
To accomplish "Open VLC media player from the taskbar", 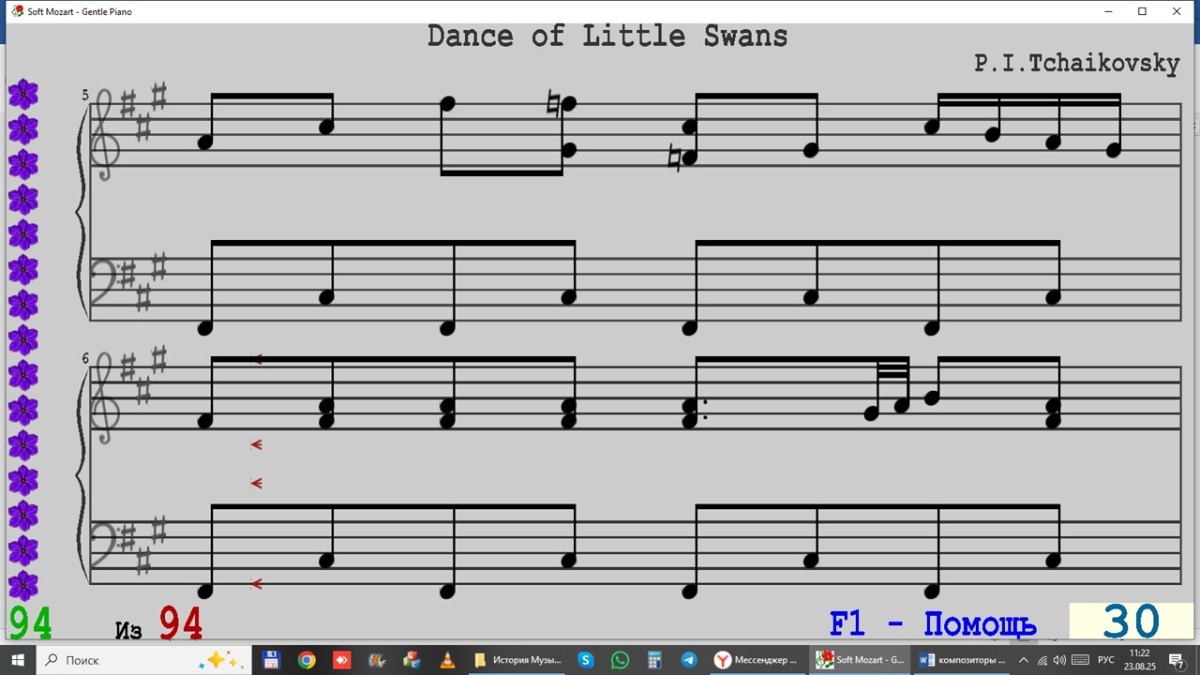I will (447, 660).
